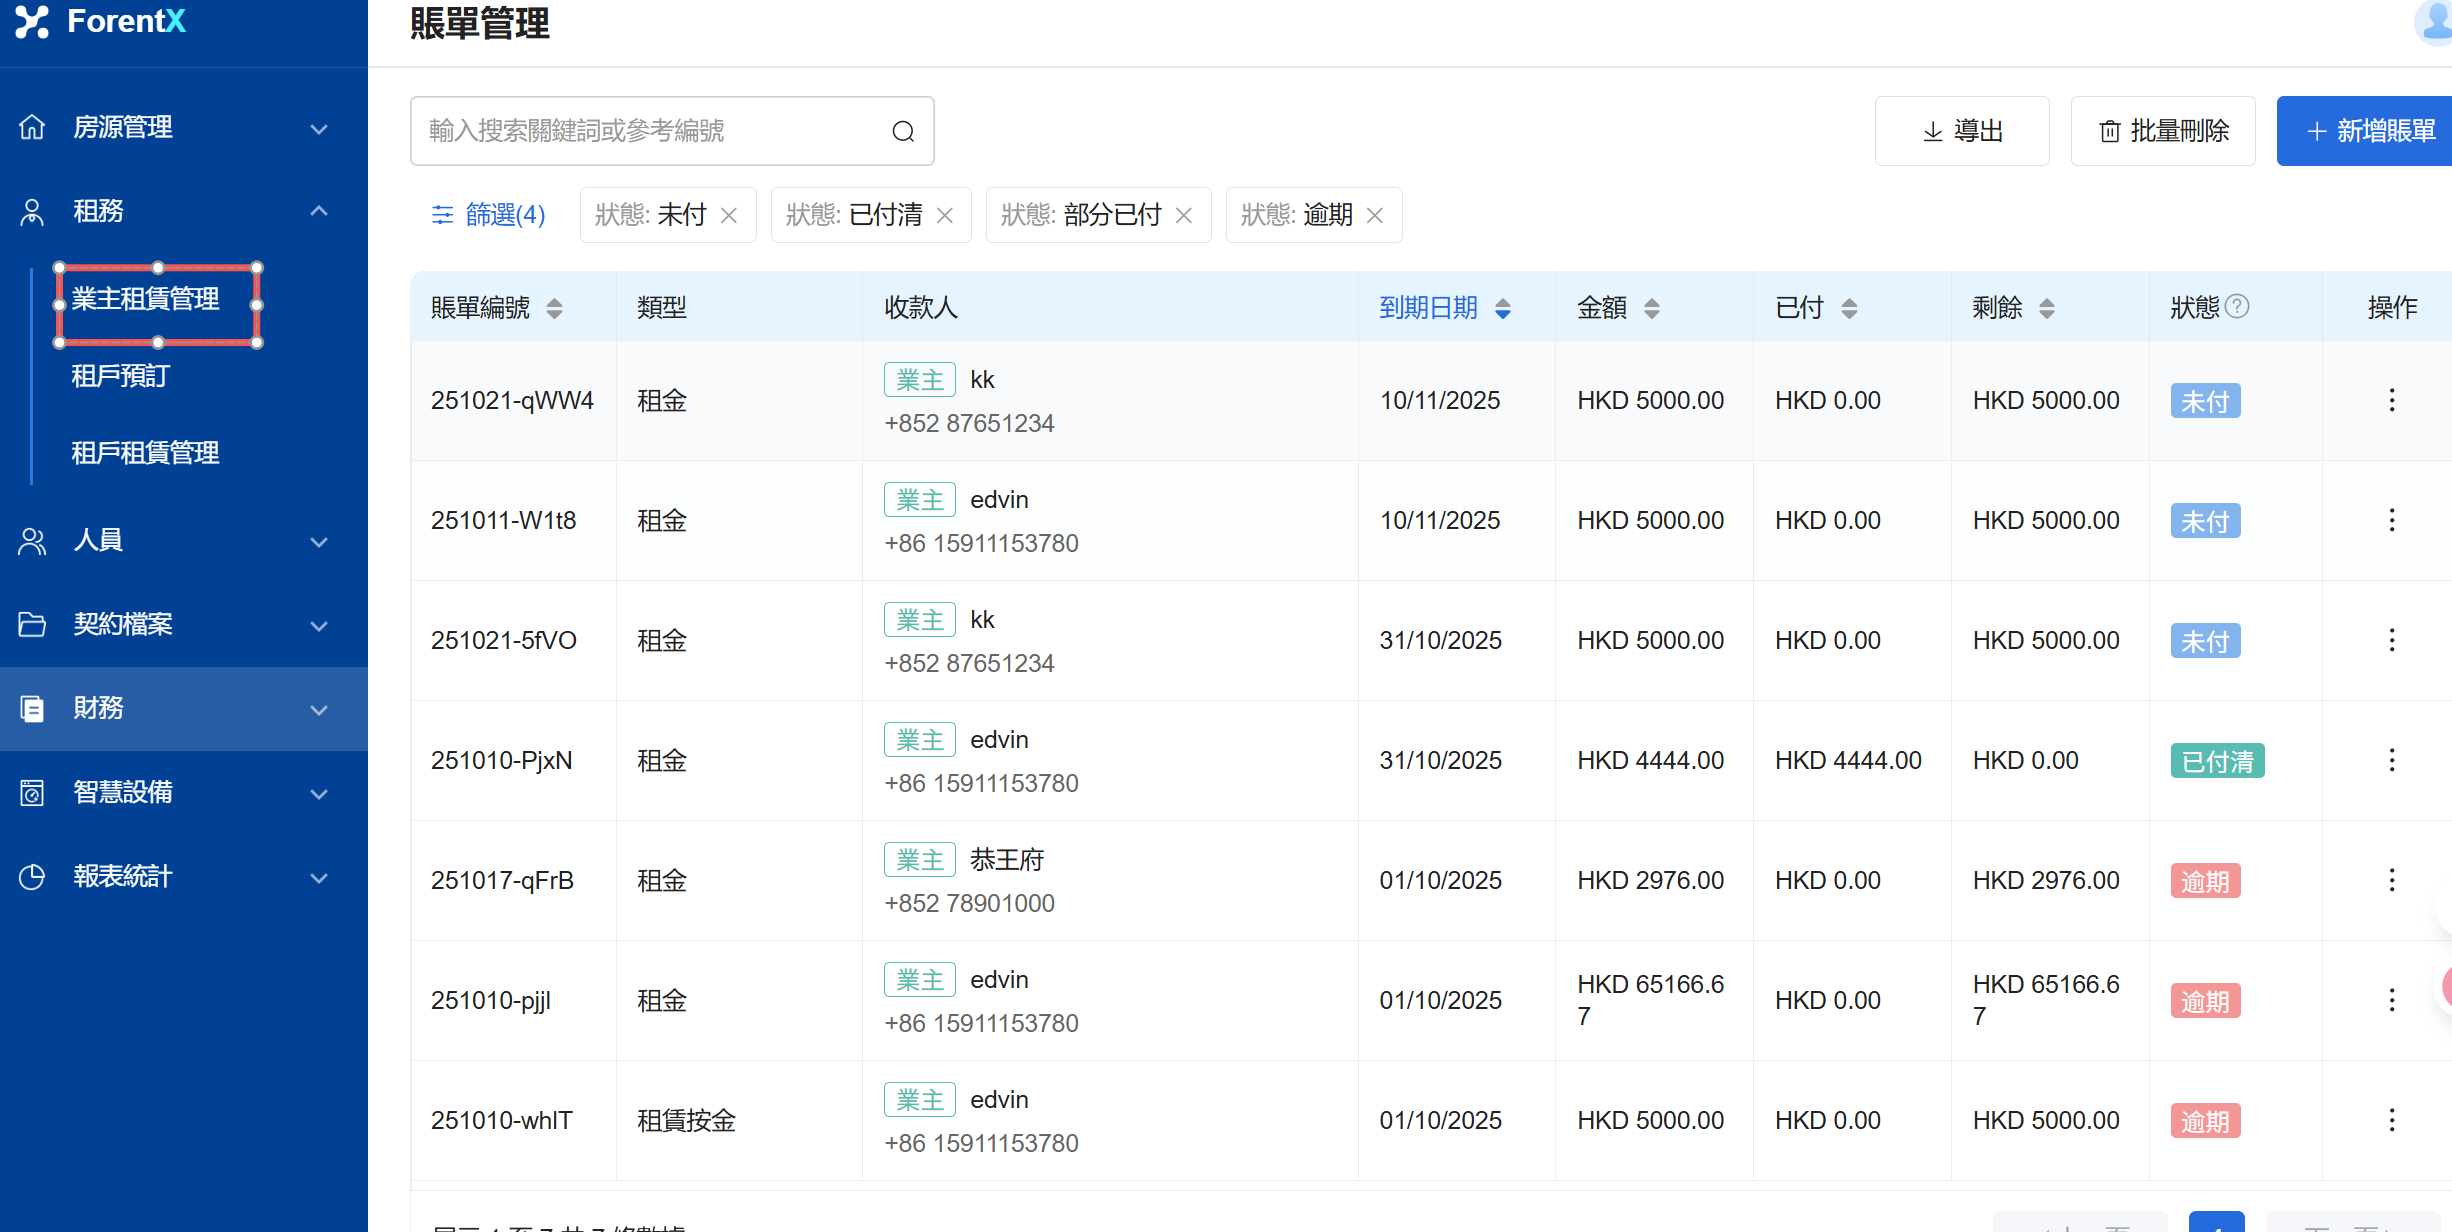The image size is (2452, 1232).
Task: Go to 租戶租賃管理 page
Action: [145, 453]
